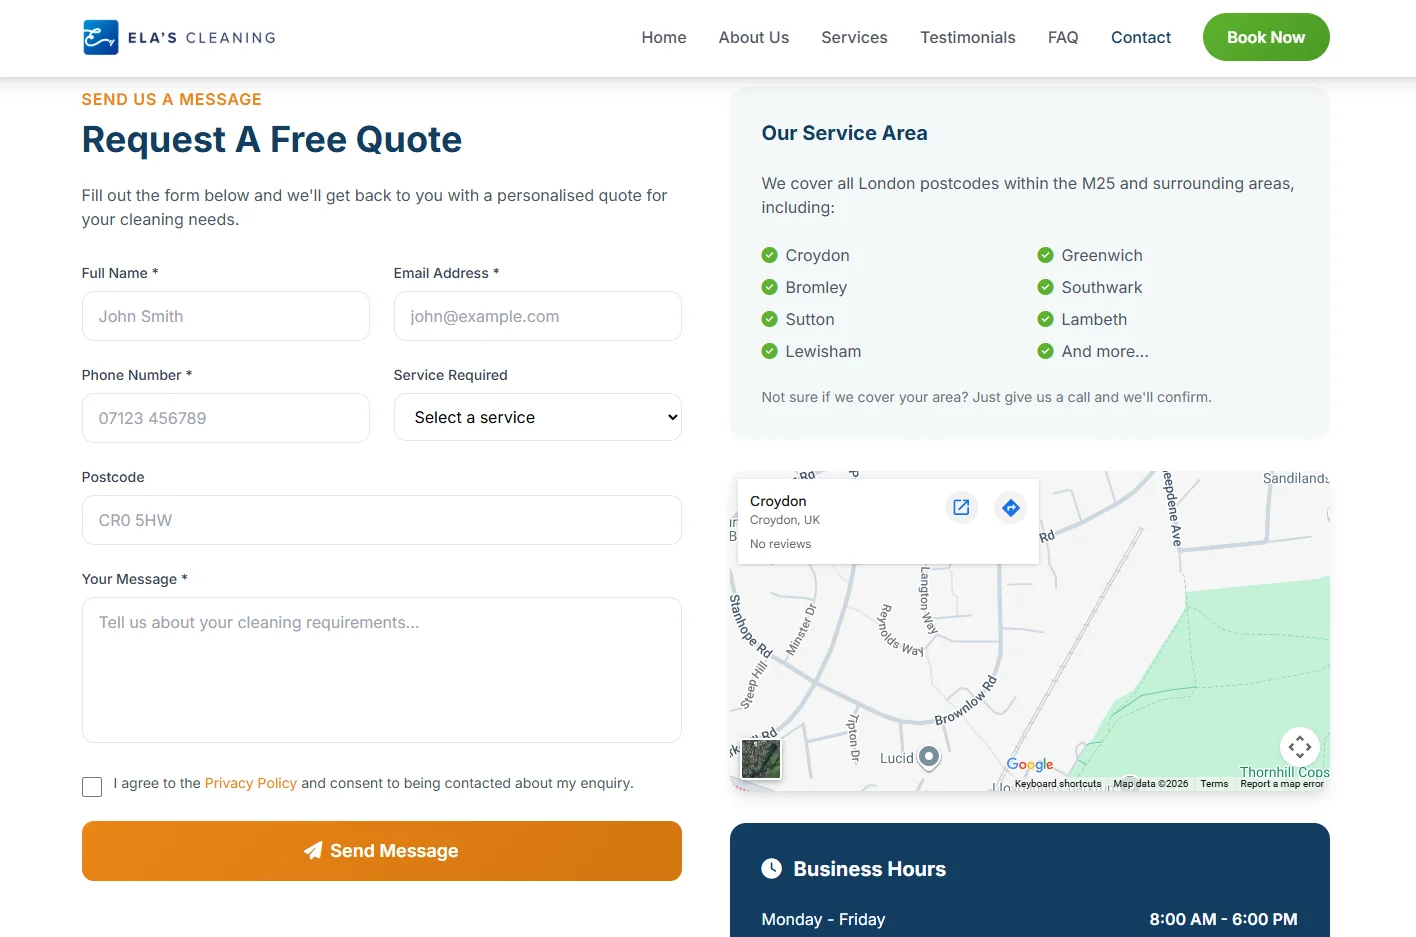Click the Ela's Cleaning logo
The width and height of the screenshot is (1416, 937).
[x=178, y=36]
